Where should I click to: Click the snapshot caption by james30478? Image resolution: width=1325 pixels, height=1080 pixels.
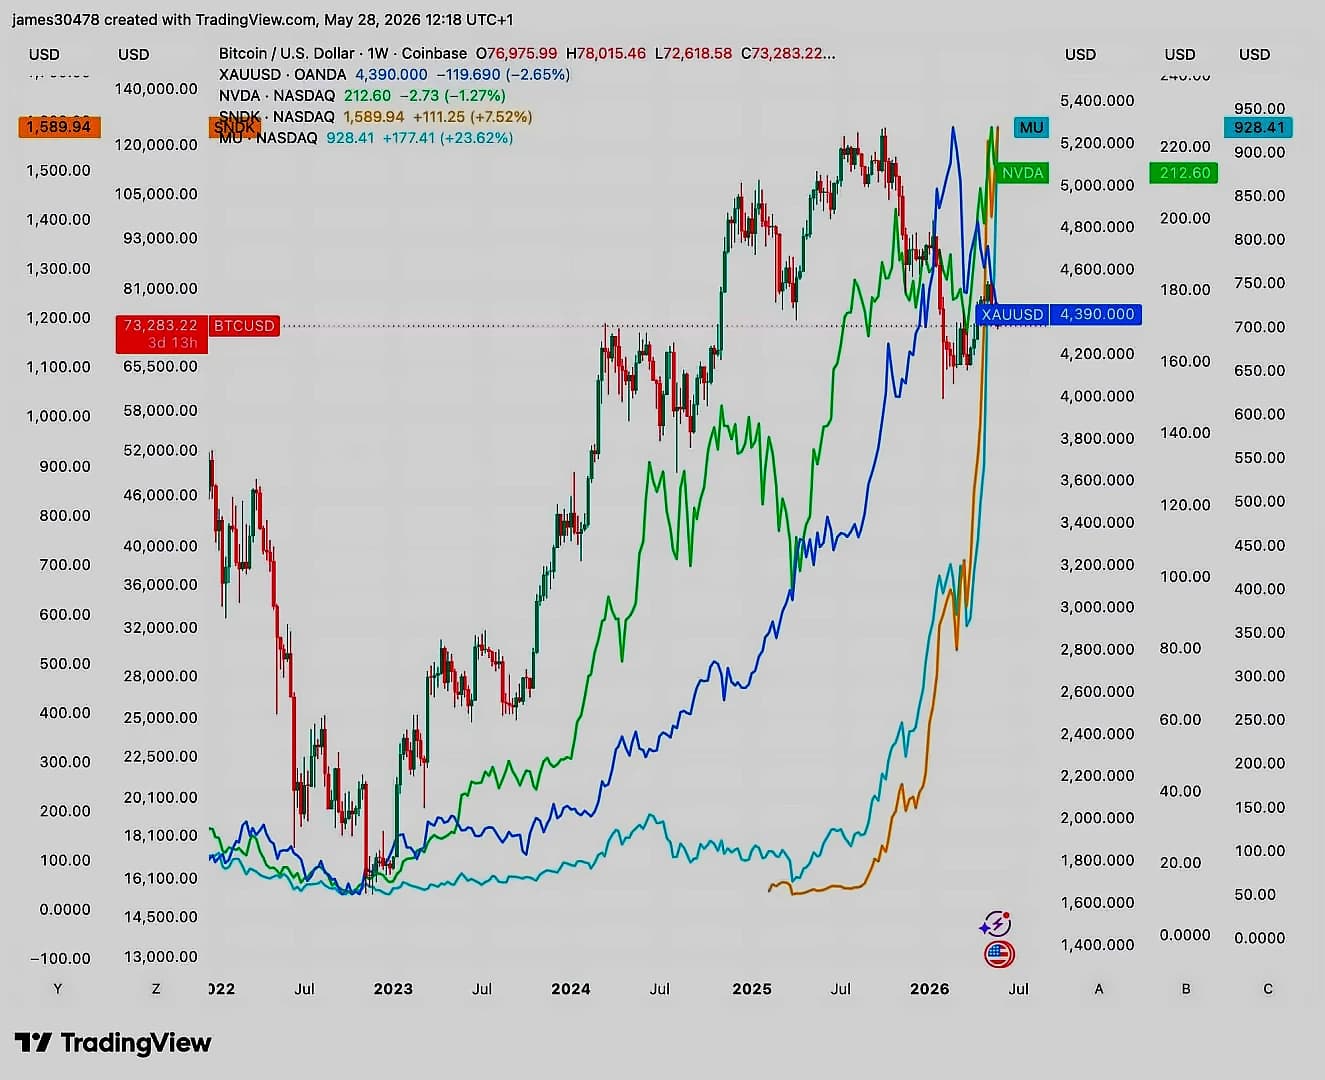263,20
